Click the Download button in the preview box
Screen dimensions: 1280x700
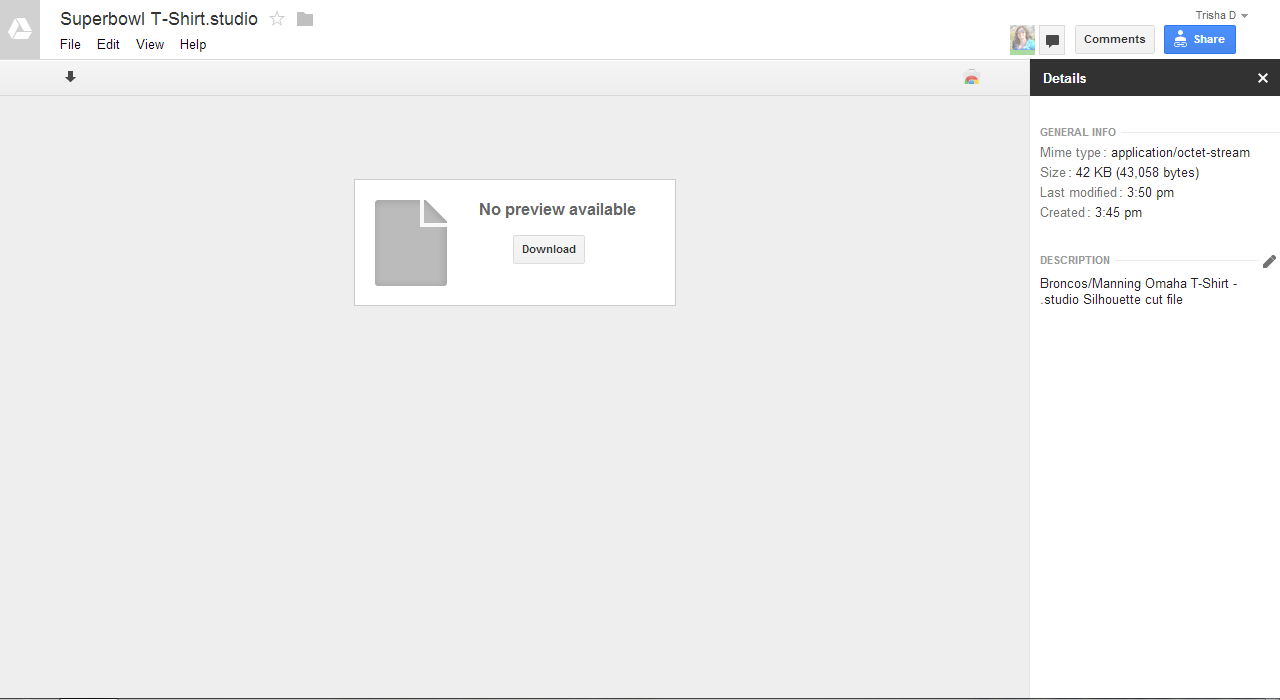click(548, 249)
